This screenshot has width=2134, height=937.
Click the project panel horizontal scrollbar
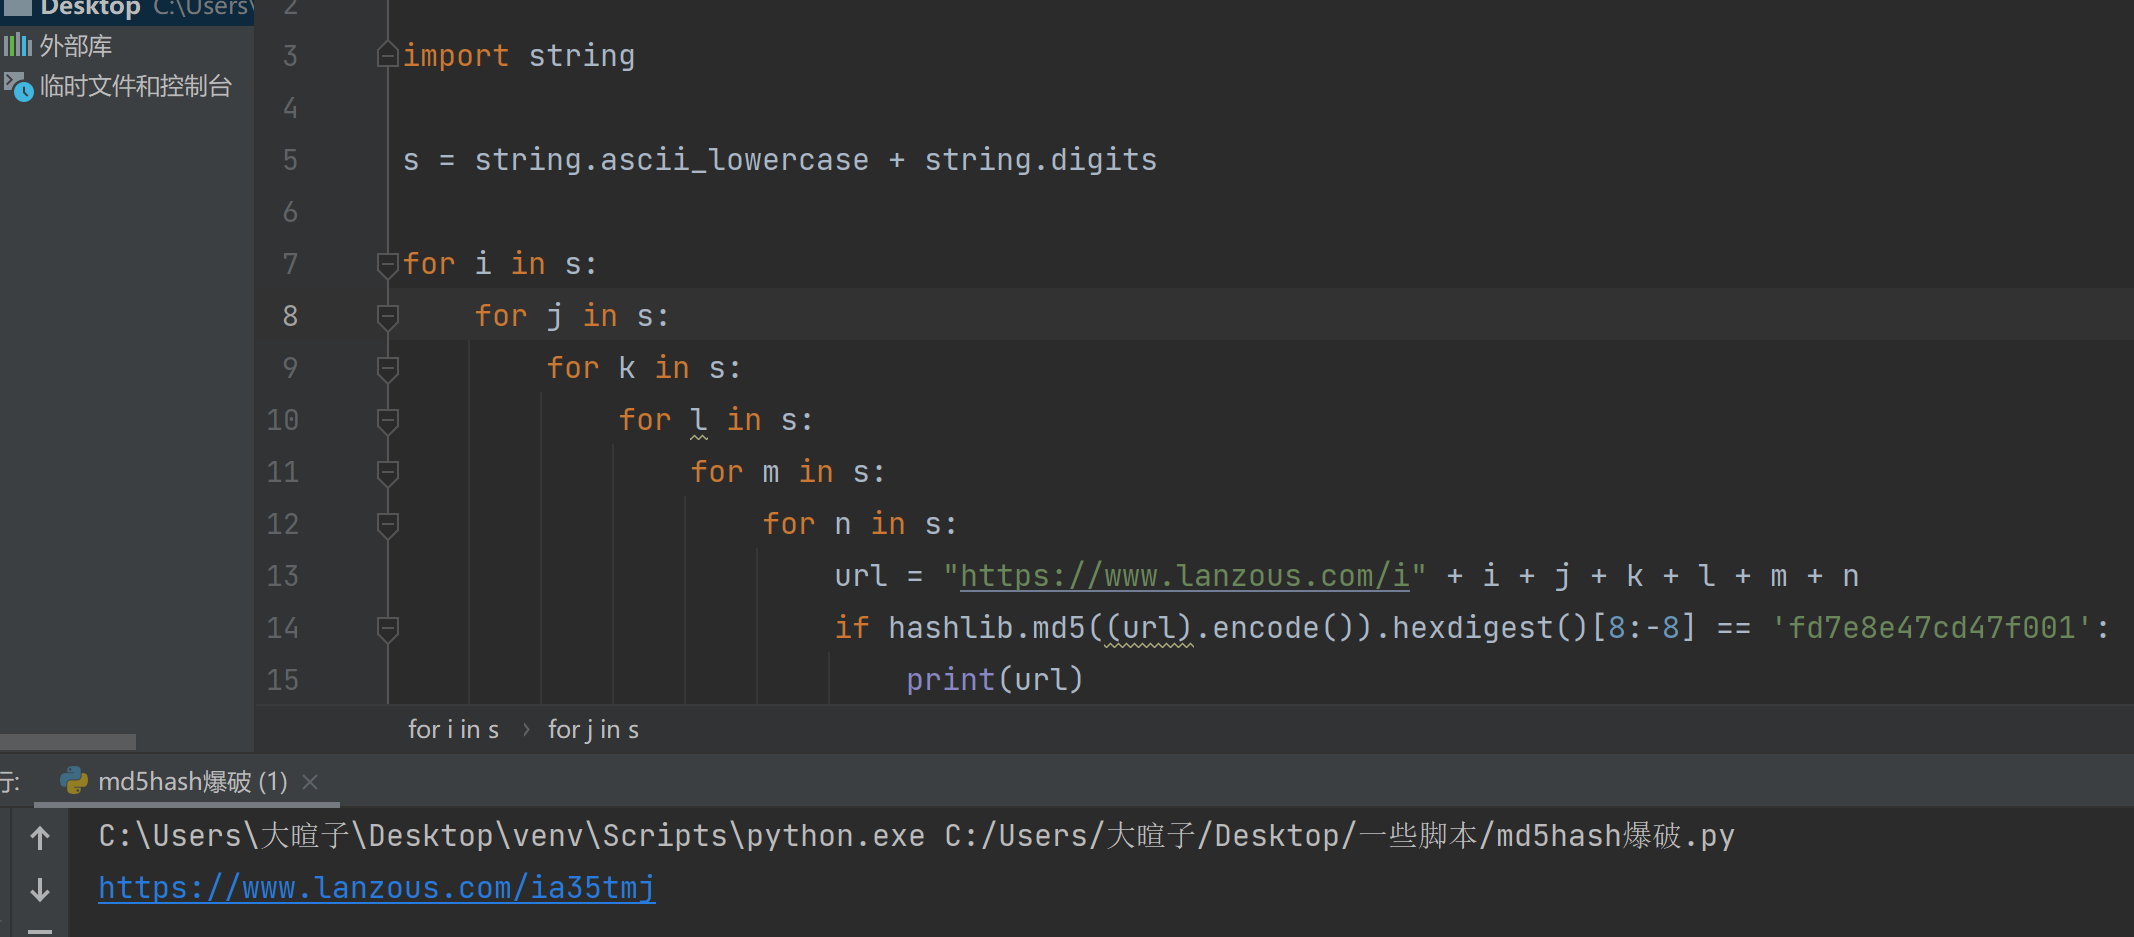click(67, 742)
